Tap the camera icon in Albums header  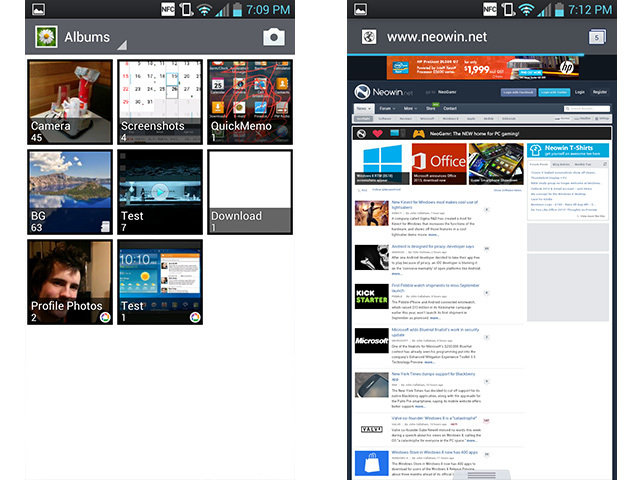[273, 38]
